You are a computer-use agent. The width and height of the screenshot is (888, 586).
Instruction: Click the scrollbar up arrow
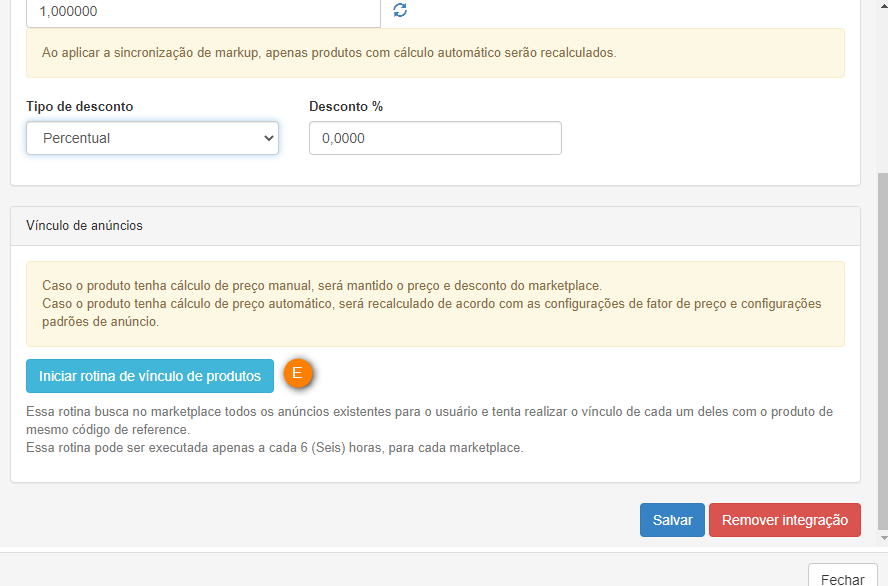[x=883, y=3]
